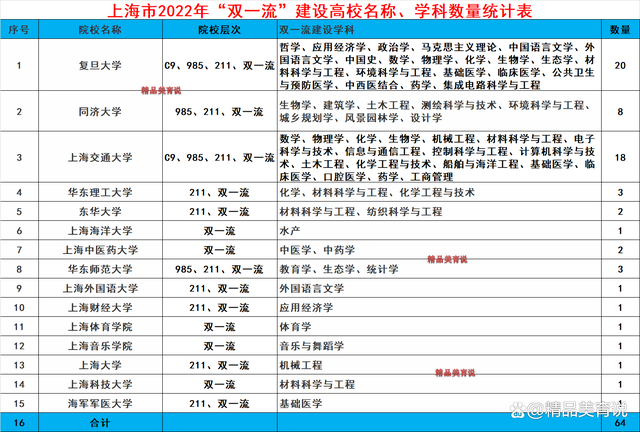Screen dimensions: 640x432
Task: Click the 体育学 discipline cell
Action: tap(439, 327)
